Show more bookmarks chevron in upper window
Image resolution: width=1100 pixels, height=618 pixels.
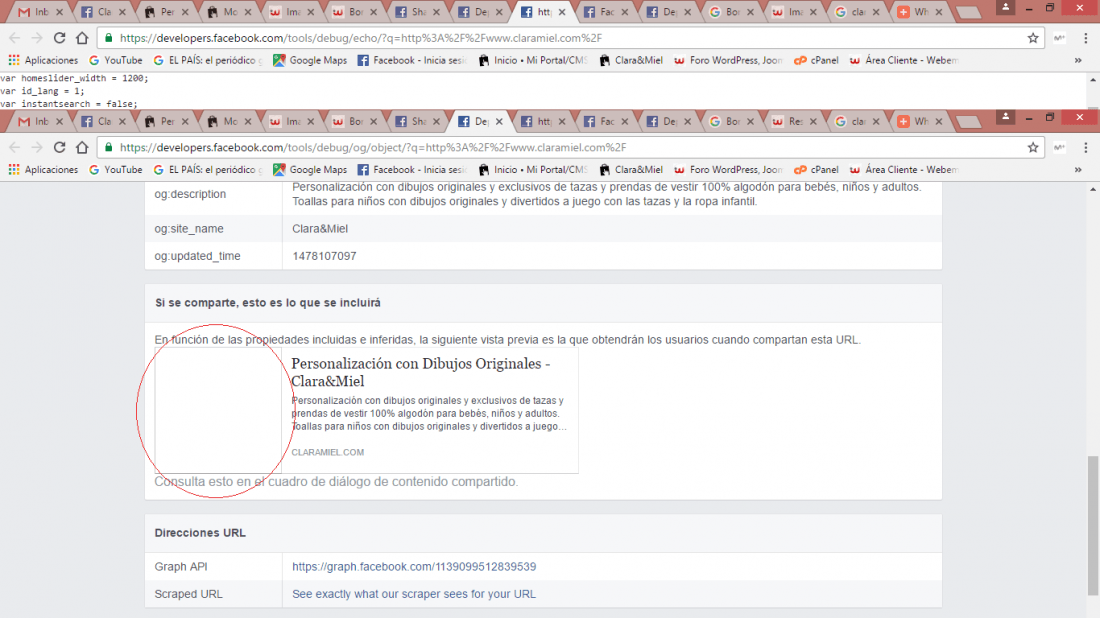[1078, 60]
